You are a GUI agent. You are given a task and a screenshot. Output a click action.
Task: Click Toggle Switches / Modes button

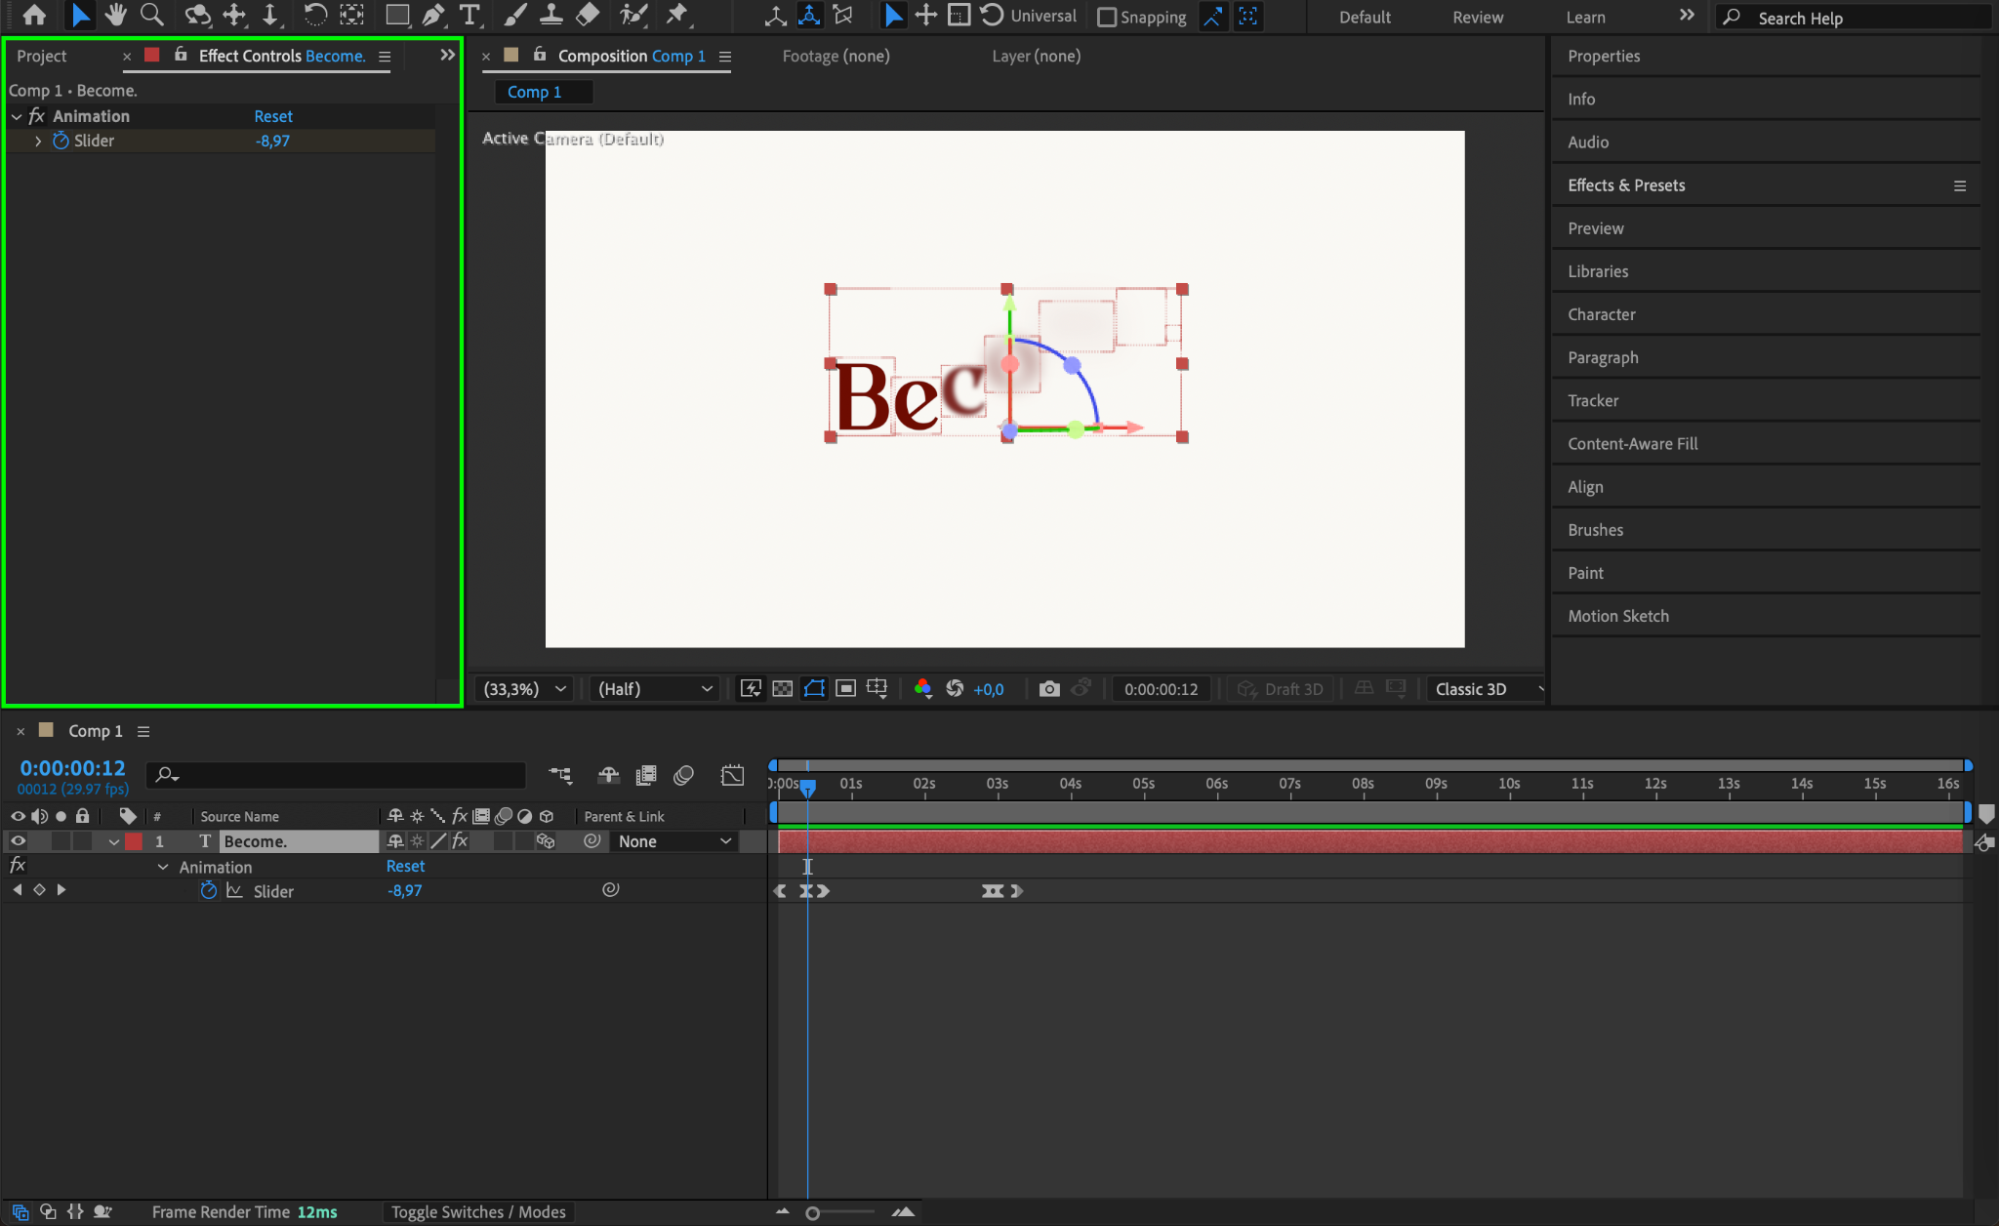478,1212
